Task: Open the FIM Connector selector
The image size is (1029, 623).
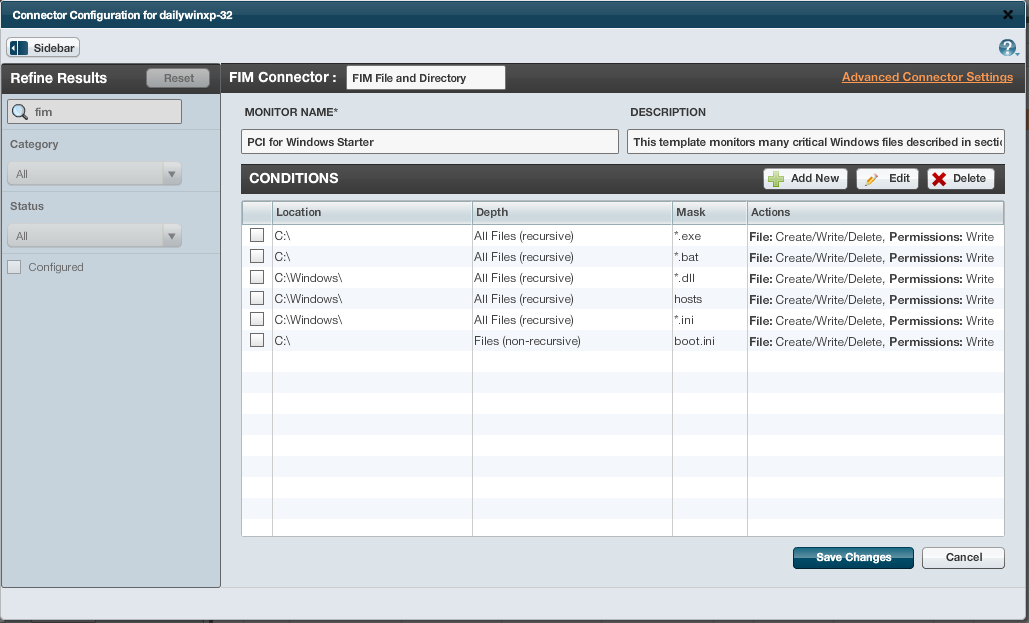Action: (x=424, y=77)
